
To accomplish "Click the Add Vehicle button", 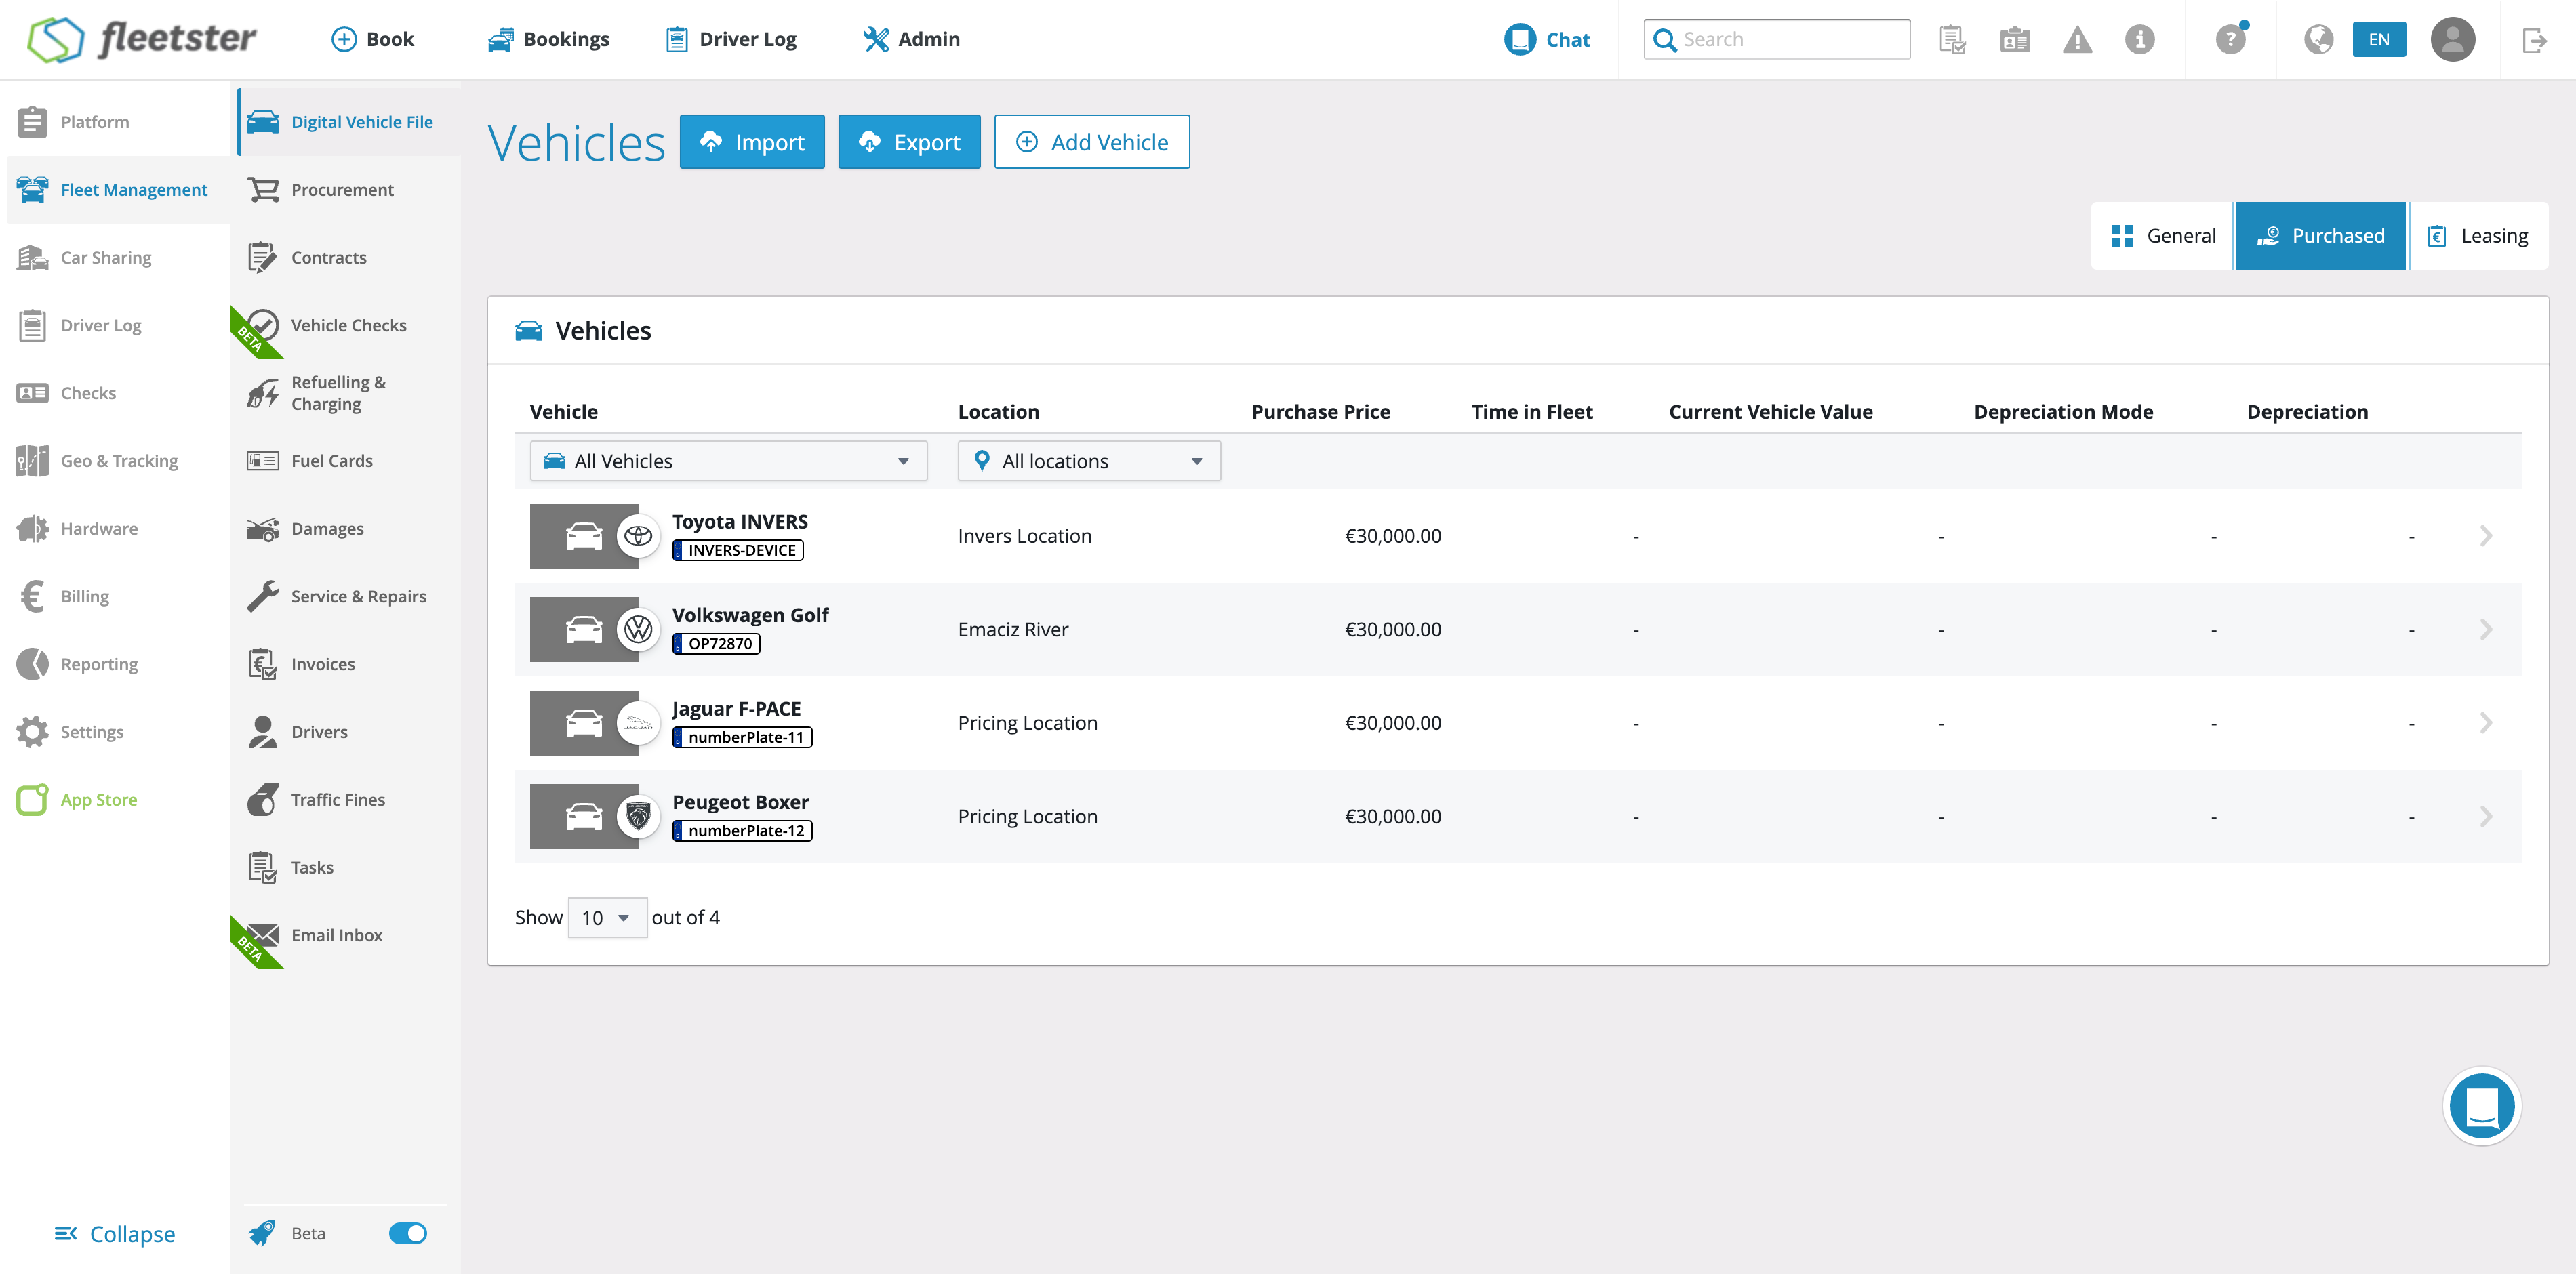I will 1091,142.
